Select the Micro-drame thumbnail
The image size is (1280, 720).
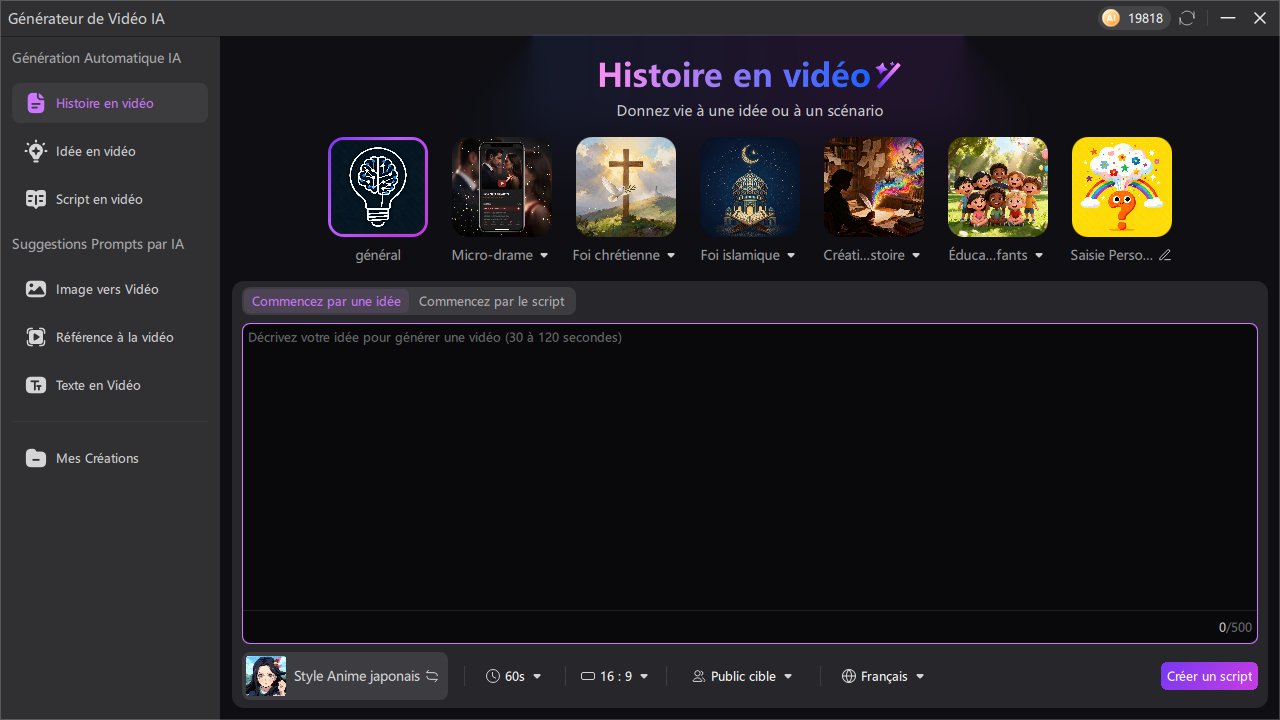502,187
